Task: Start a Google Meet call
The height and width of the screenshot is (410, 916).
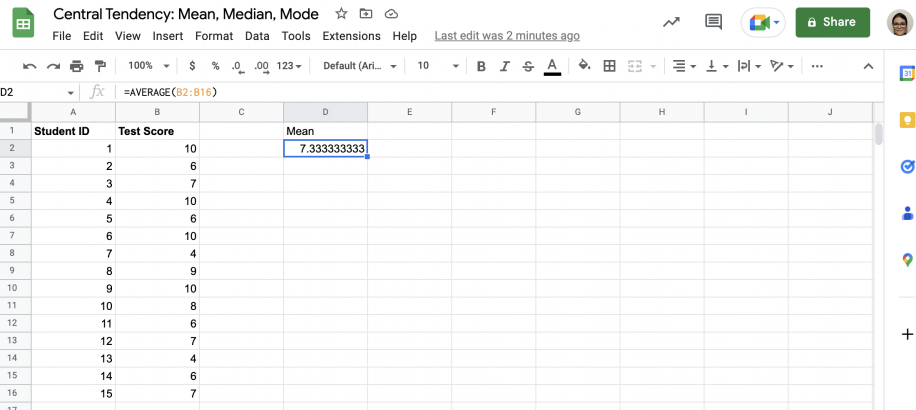Action: [x=764, y=23]
